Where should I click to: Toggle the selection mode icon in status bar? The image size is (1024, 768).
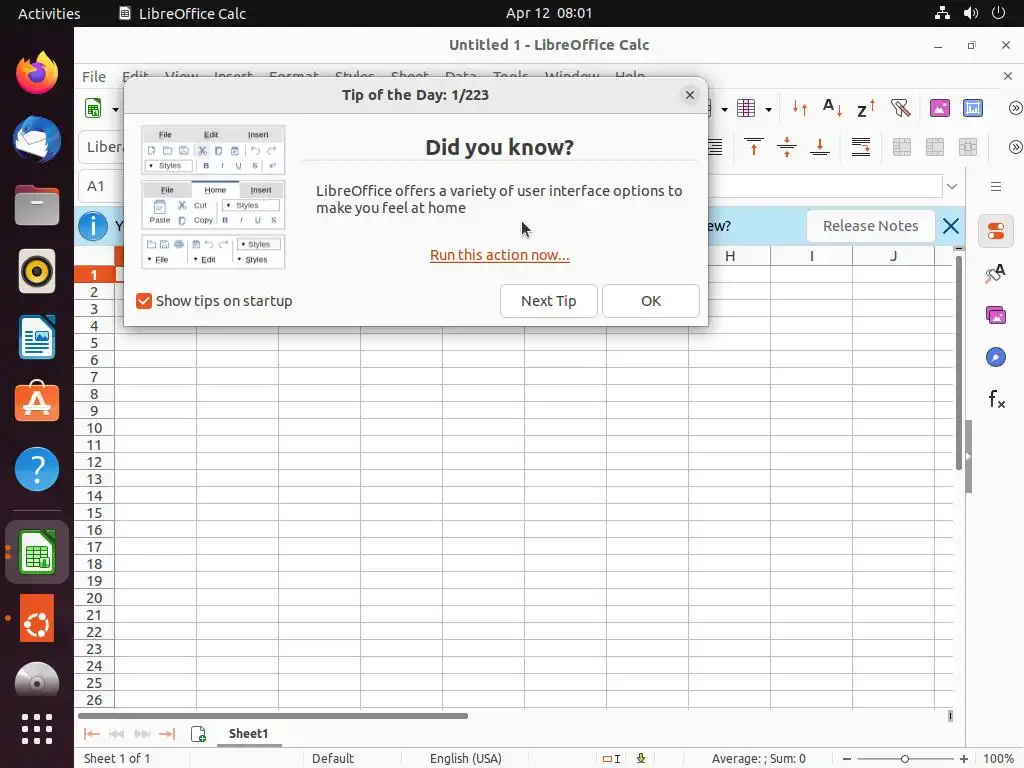coord(611,758)
